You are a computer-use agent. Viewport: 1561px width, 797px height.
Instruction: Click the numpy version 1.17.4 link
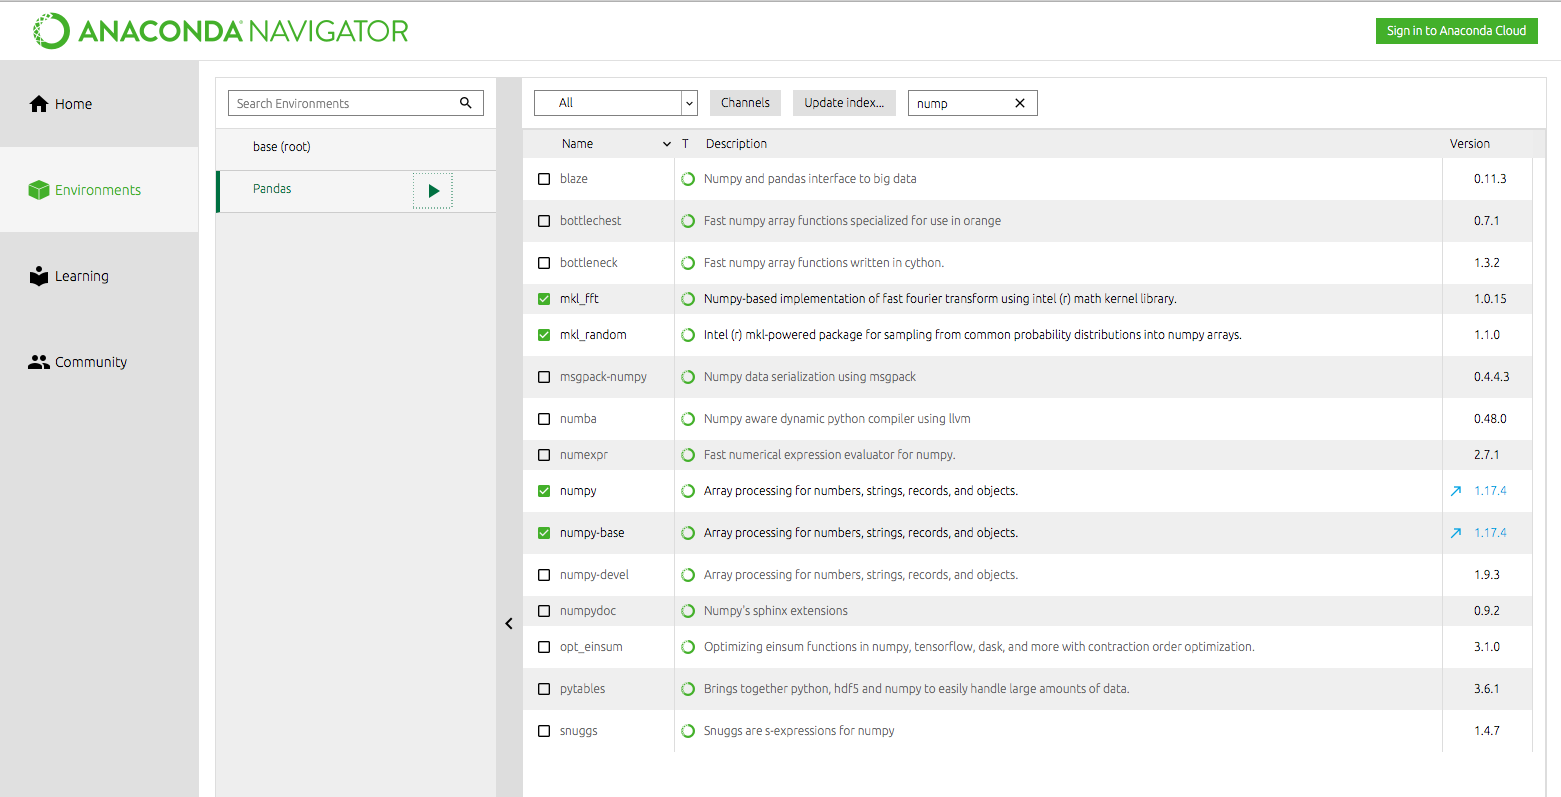(1490, 491)
